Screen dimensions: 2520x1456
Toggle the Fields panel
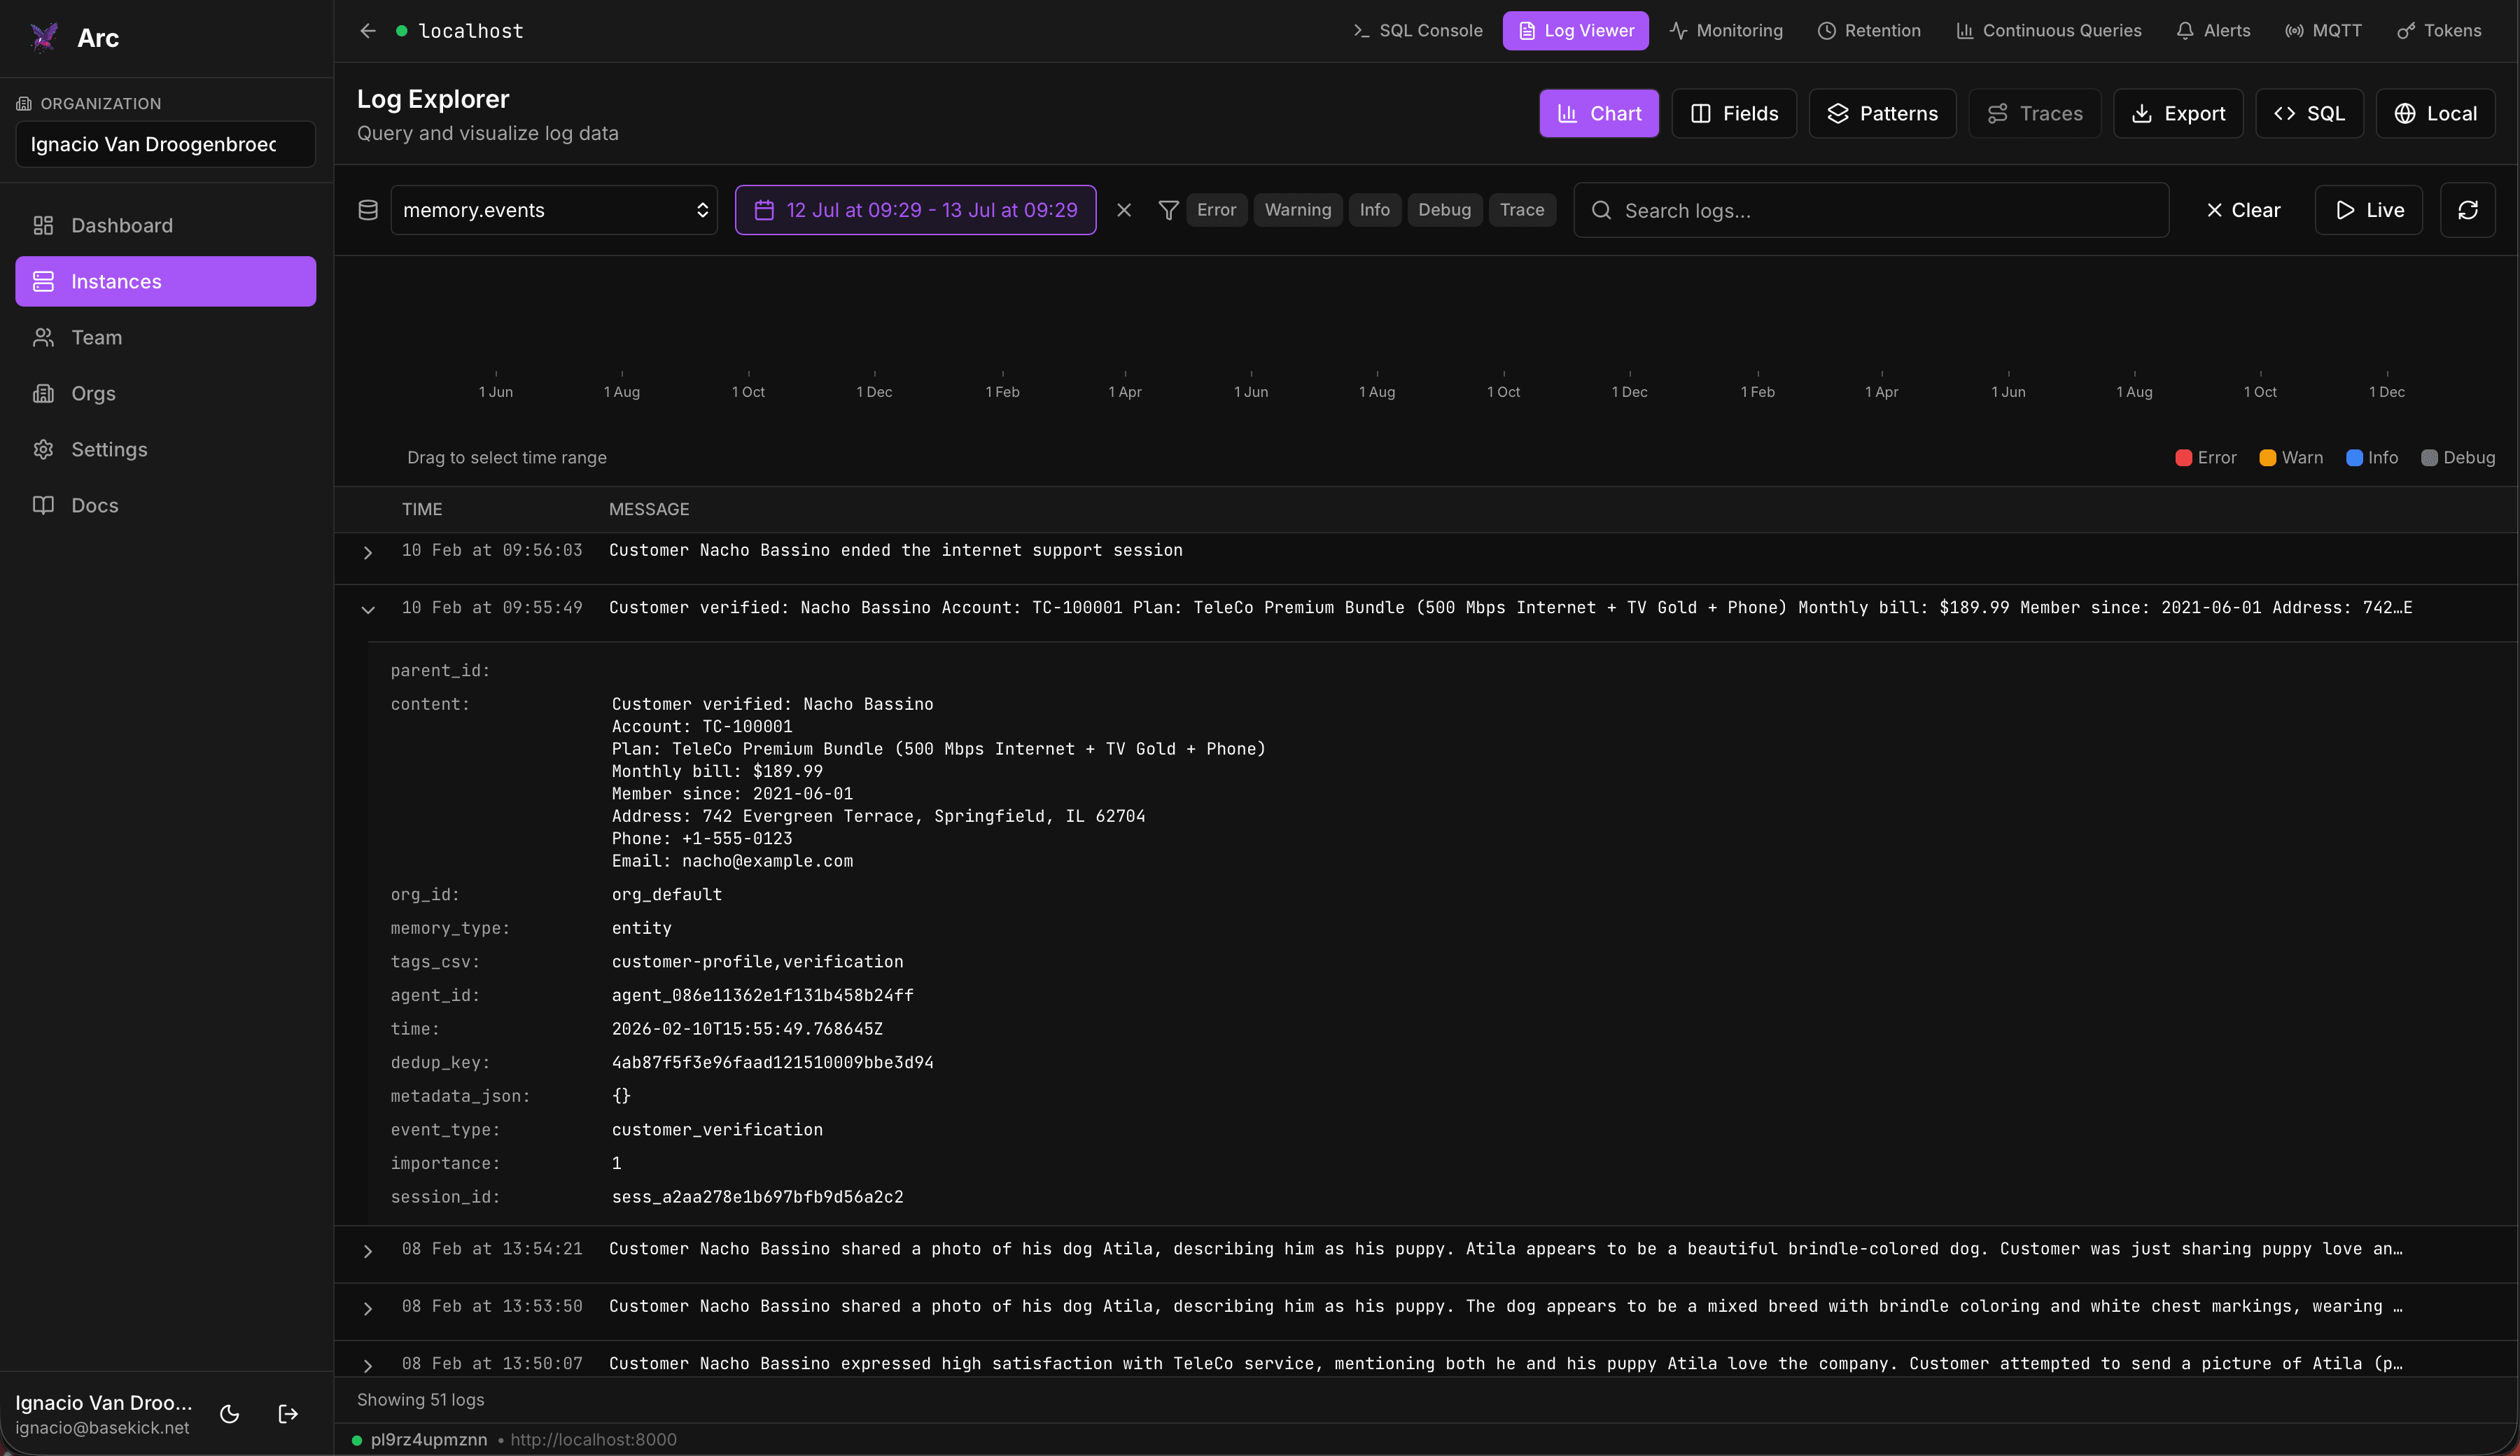tap(1734, 113)
